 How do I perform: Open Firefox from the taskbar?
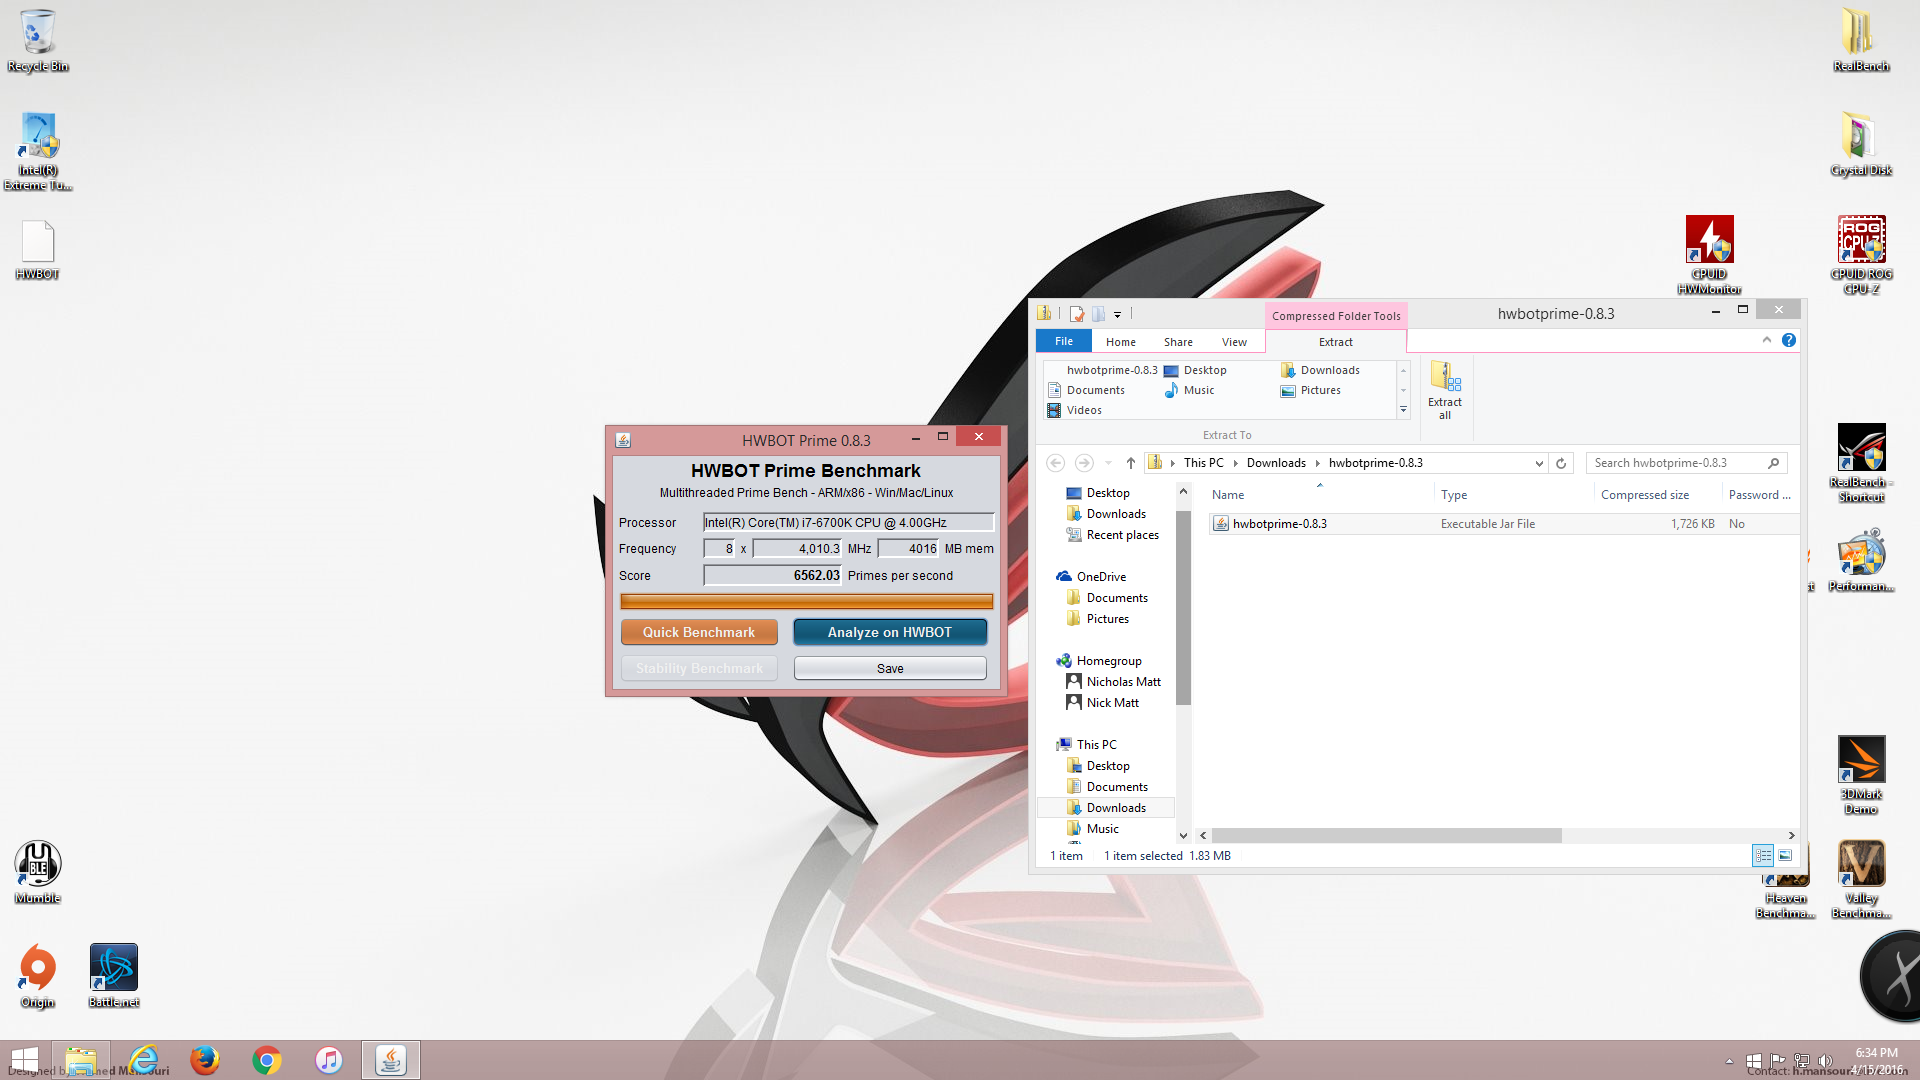[x=205, y=1060]
